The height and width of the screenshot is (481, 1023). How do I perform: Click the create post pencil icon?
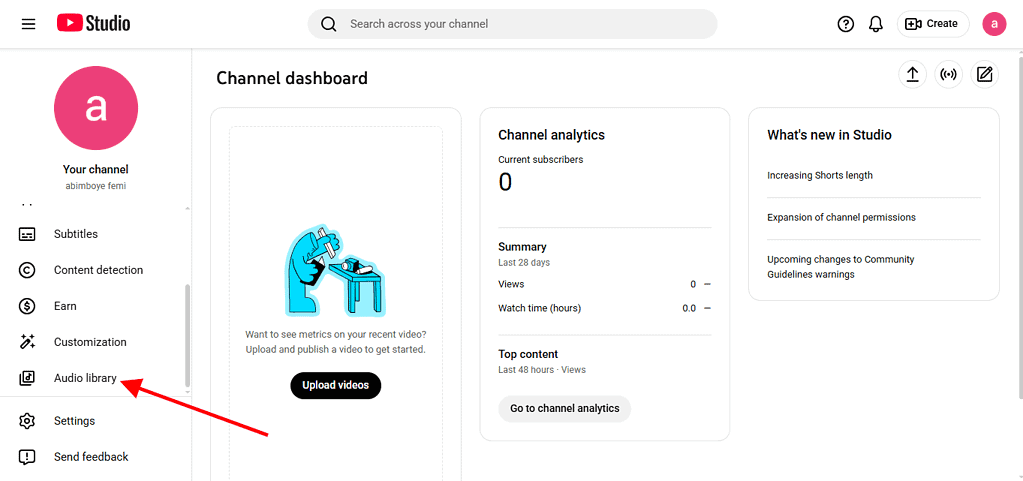[x=985, y=74]
